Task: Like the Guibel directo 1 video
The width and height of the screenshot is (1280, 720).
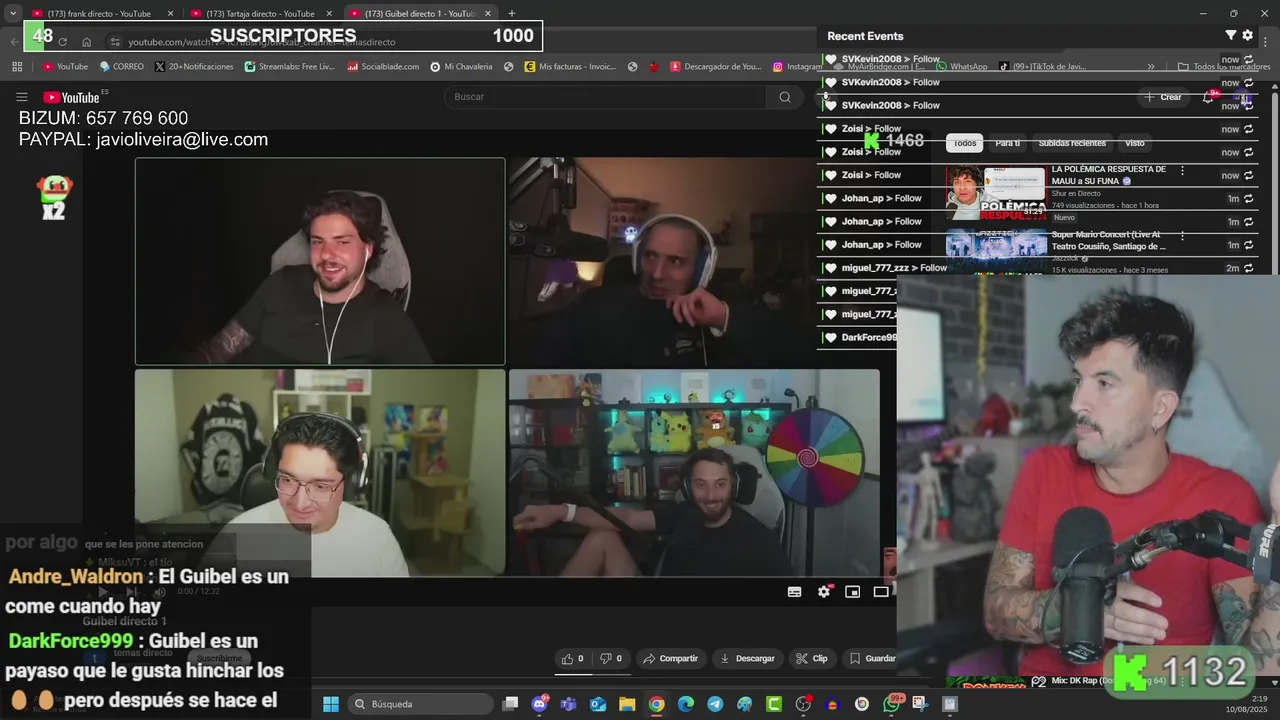Action: coord(572,658)
